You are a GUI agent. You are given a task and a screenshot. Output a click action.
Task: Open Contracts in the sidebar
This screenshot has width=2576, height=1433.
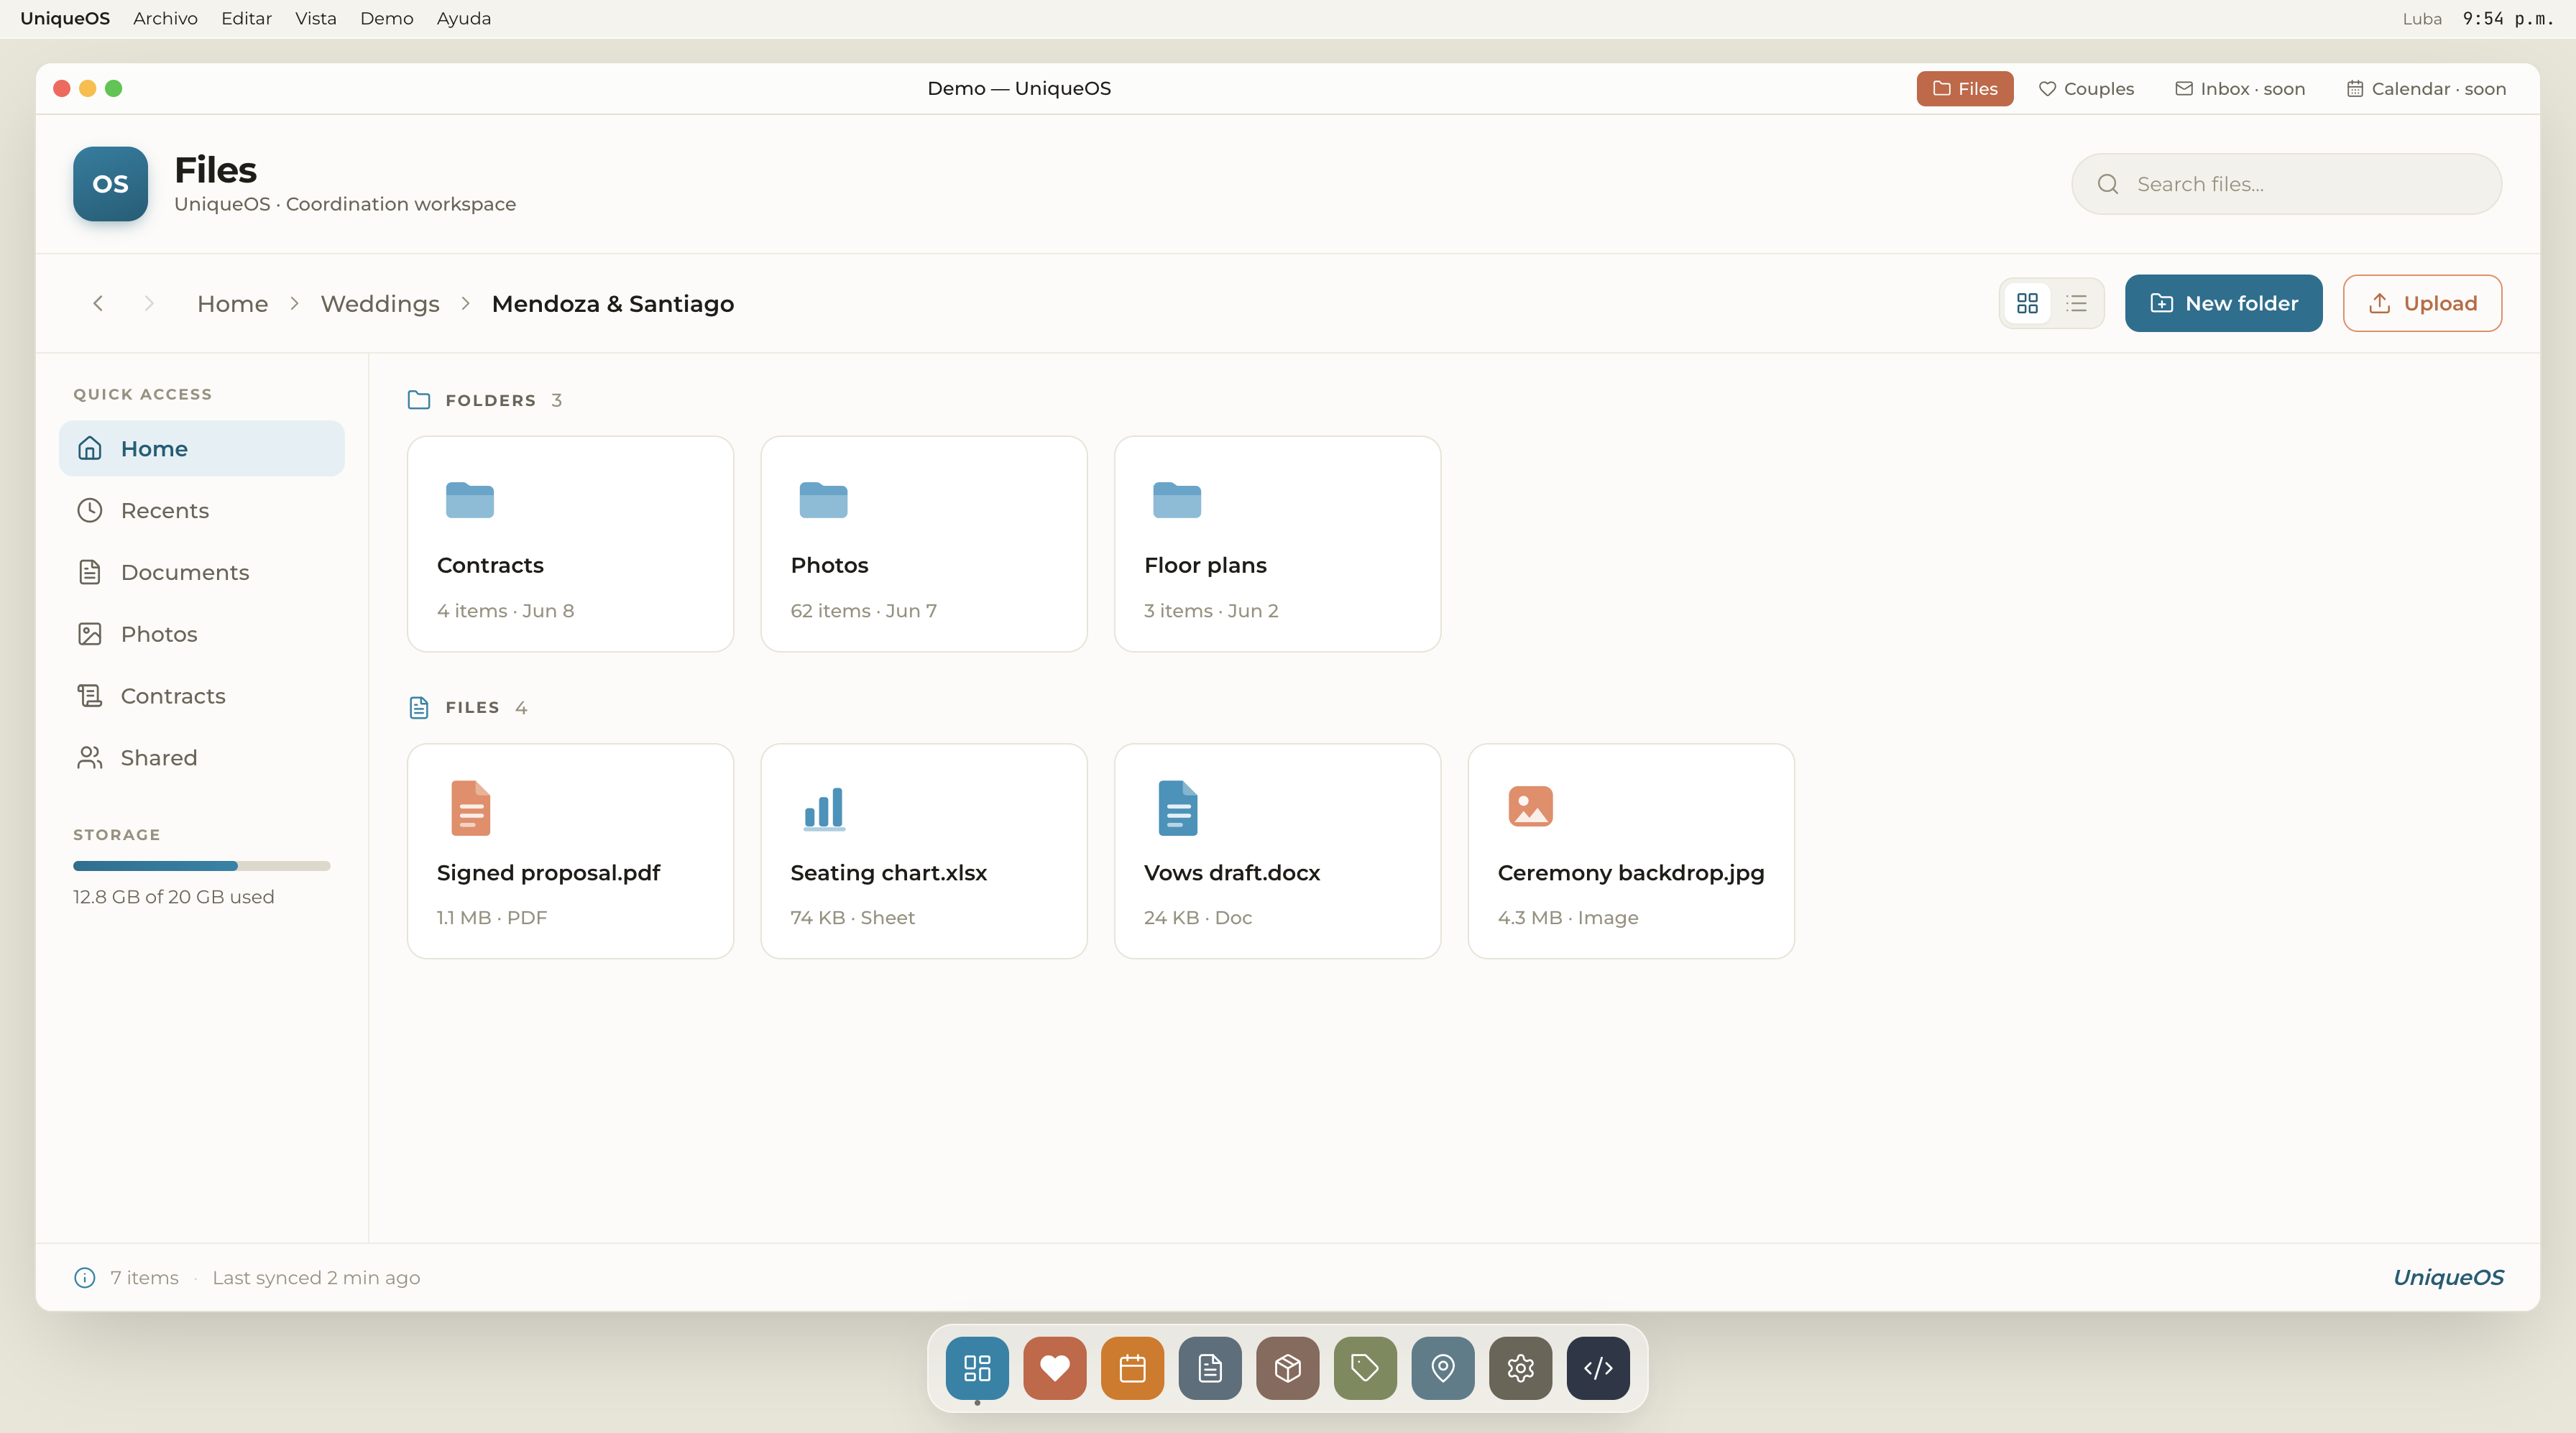point(202,696)
